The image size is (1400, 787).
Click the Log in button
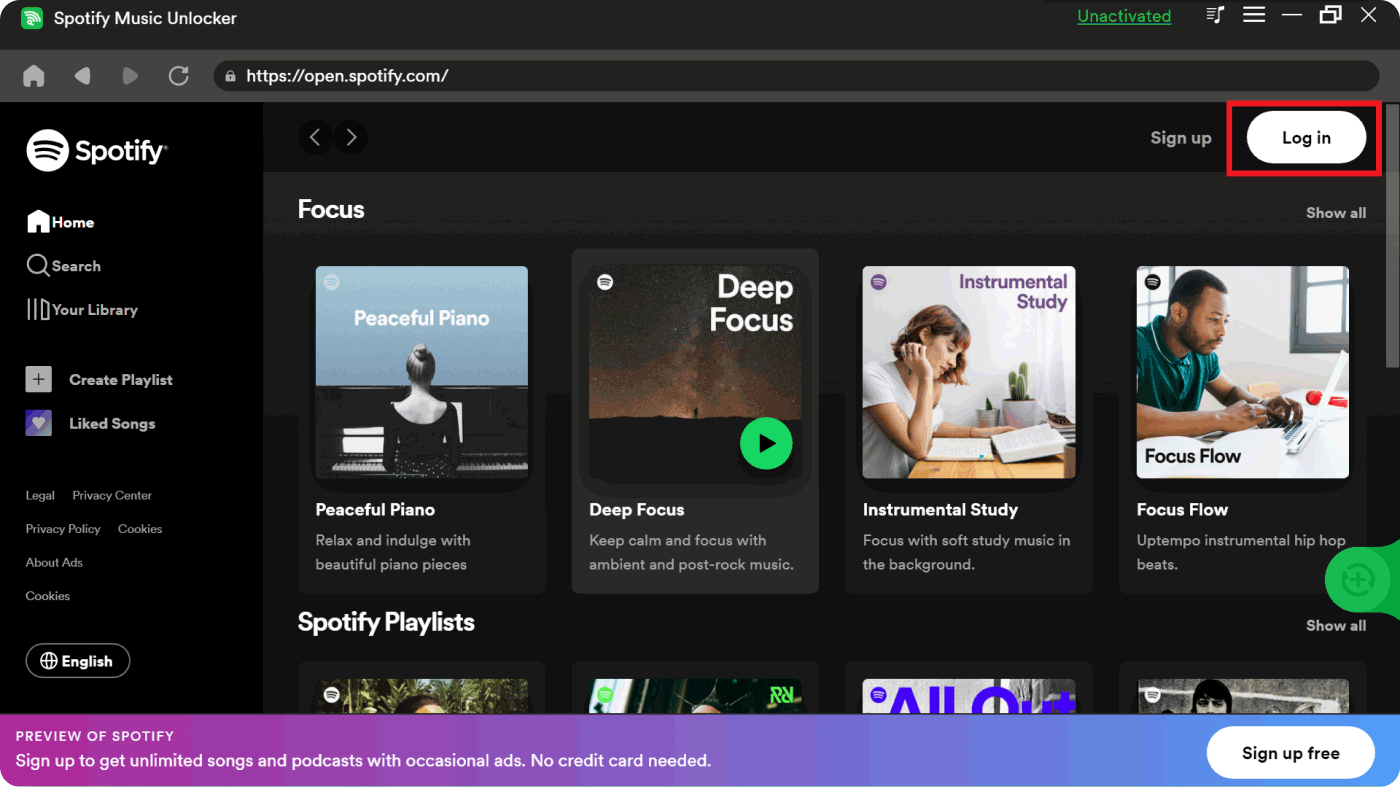pyautogui.click(x=1306, y=138)
